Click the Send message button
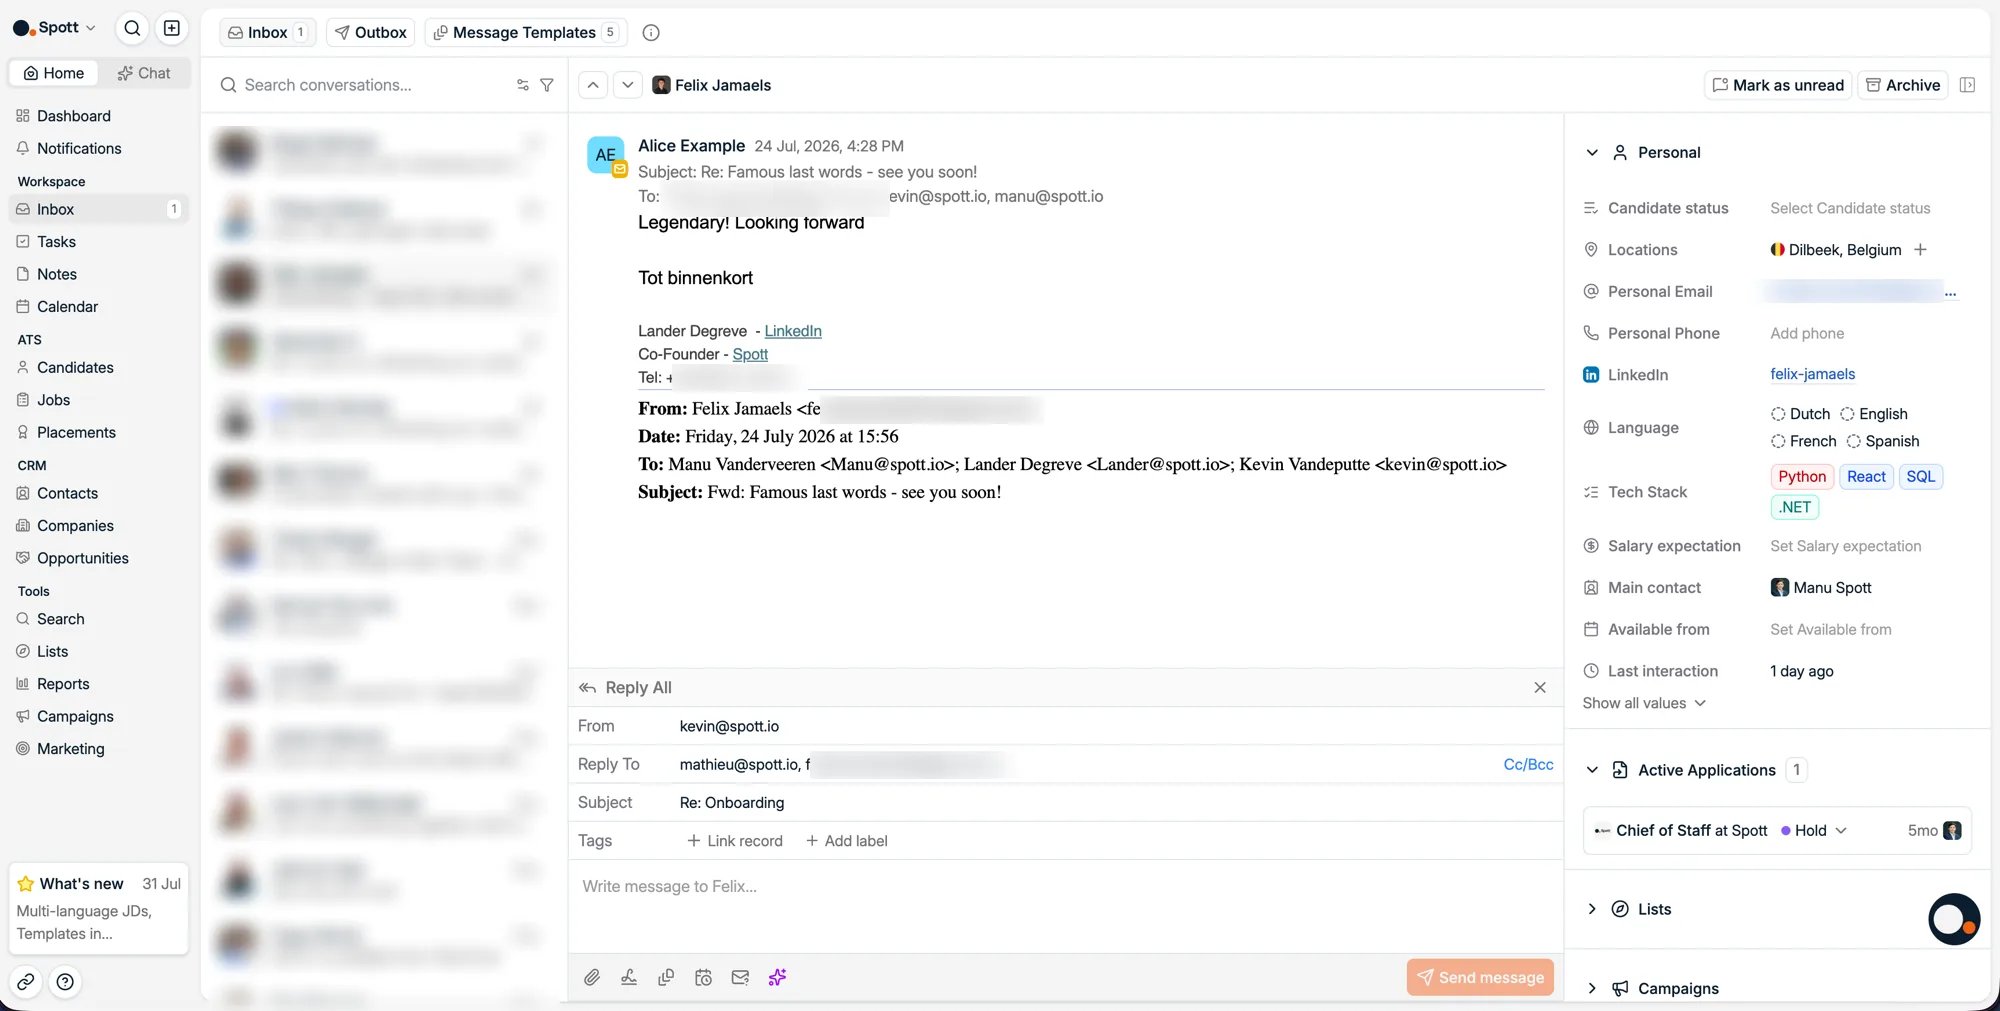 [x=1480, y=977]
